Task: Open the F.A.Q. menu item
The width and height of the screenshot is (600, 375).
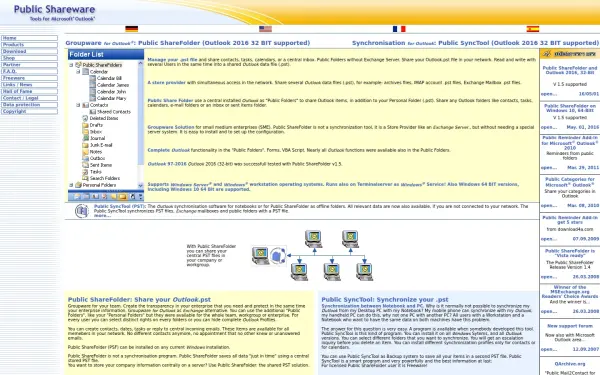Action: pyautogui.click(x=29, y=71)
